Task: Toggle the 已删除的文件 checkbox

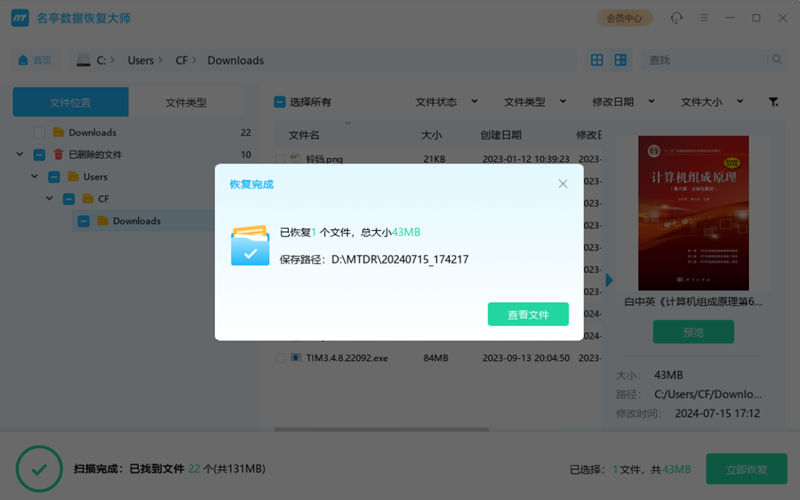Action: (39, 155)
